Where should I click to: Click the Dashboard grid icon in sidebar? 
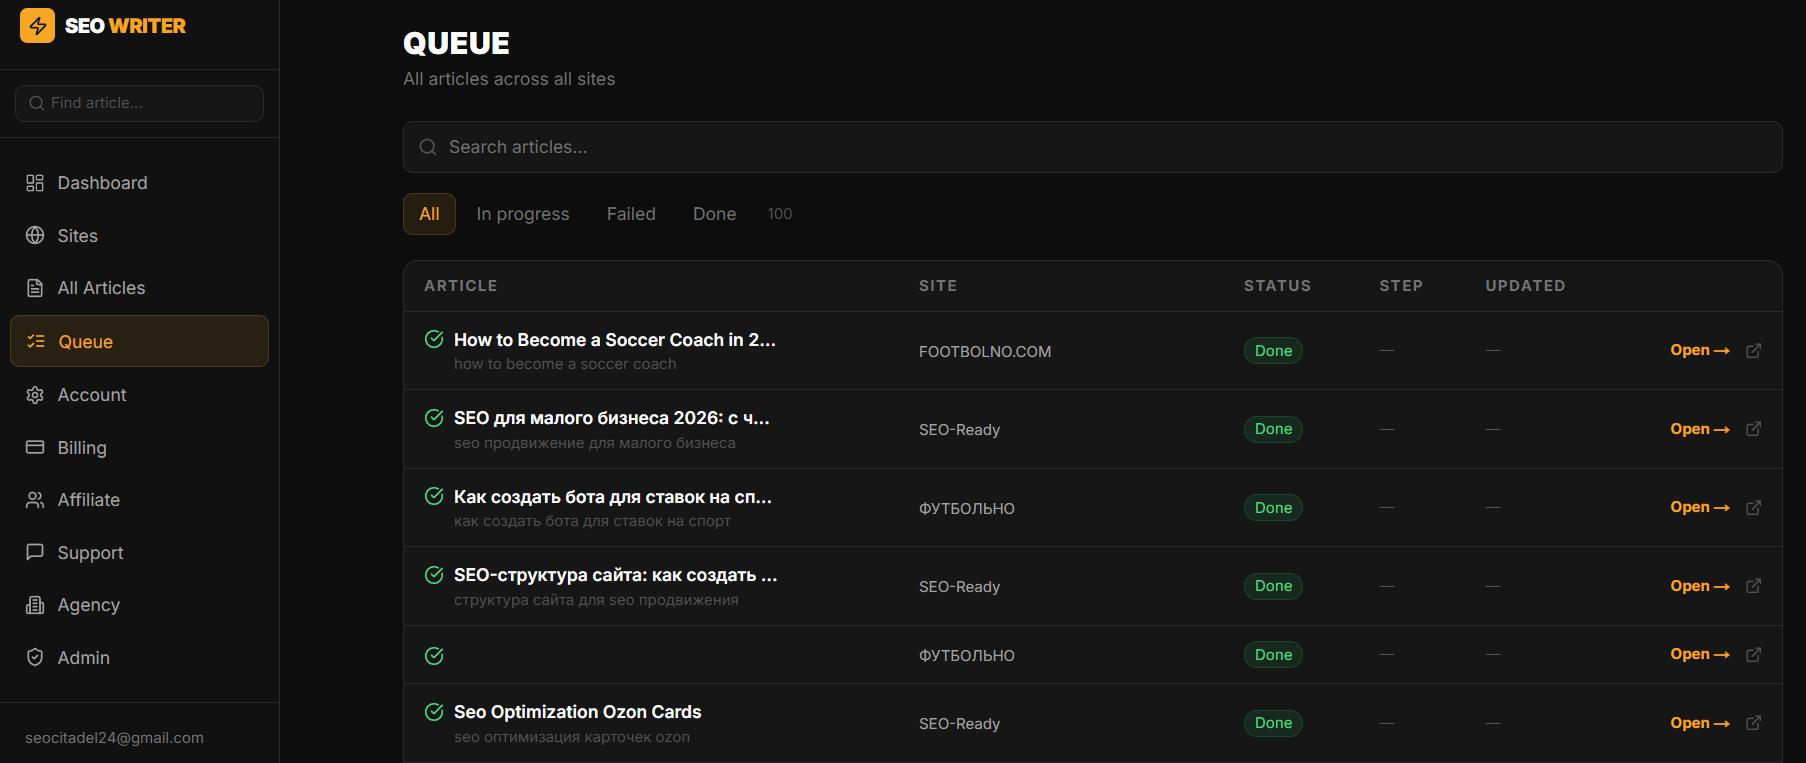35,183
